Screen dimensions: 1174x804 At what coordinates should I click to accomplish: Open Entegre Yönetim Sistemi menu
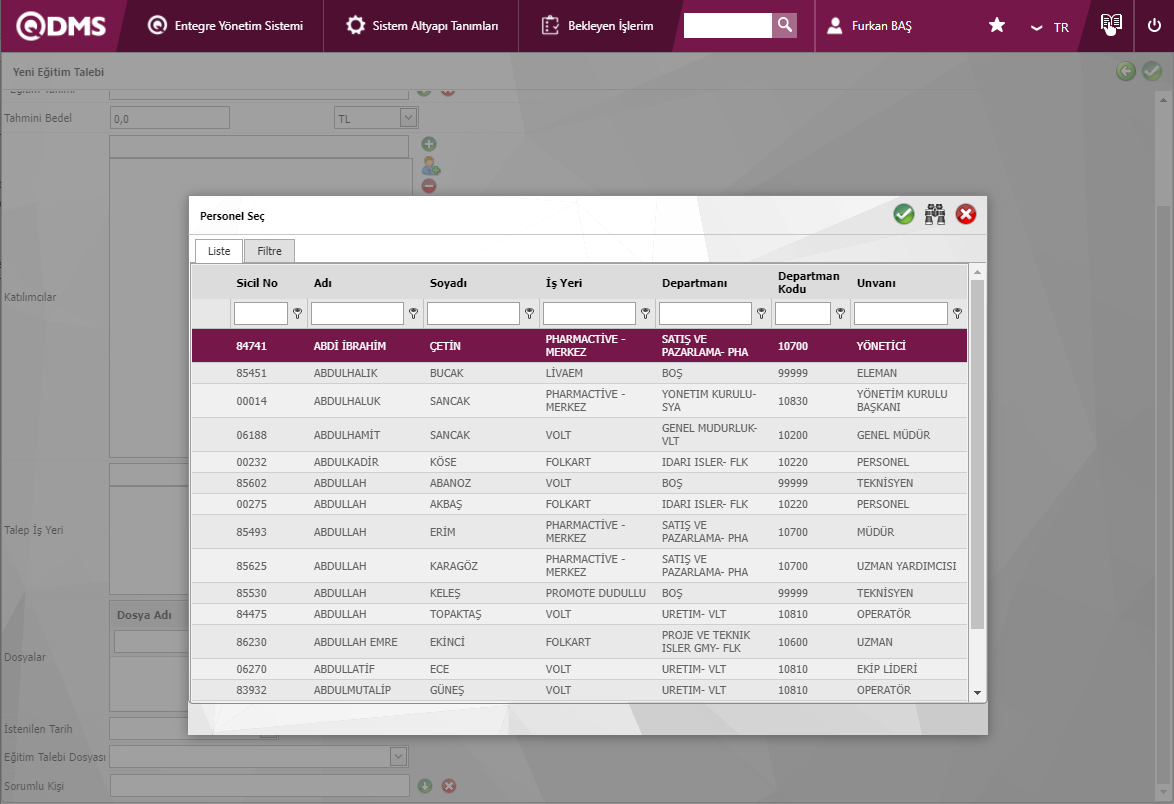[x=225, y=26]
